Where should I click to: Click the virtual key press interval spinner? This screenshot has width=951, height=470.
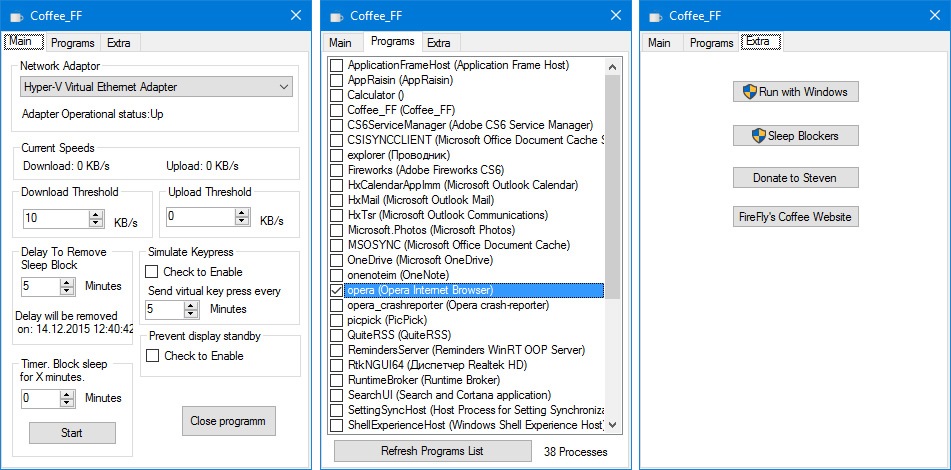coord(192,310)
